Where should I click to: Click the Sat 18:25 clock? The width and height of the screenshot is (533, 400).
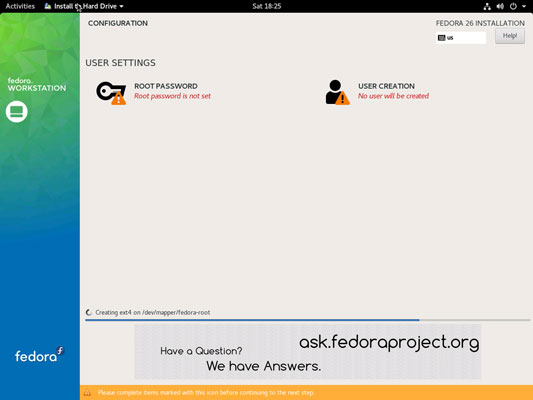click(266, 6)
